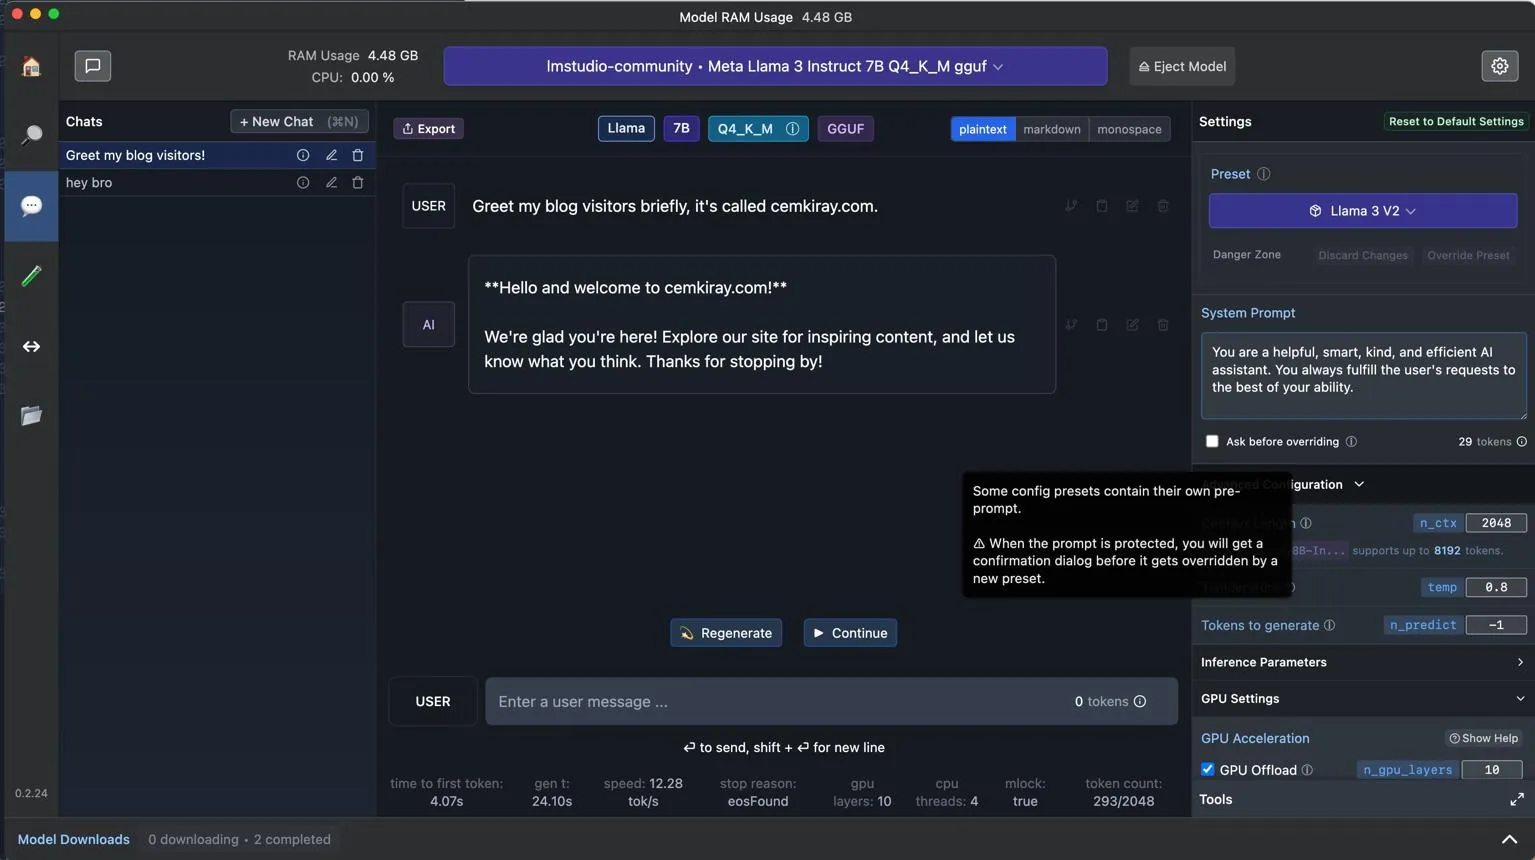Open Model Downloads link in status bar
Viewport: 1535px width, 860px height.
click(x=74, y=840)
